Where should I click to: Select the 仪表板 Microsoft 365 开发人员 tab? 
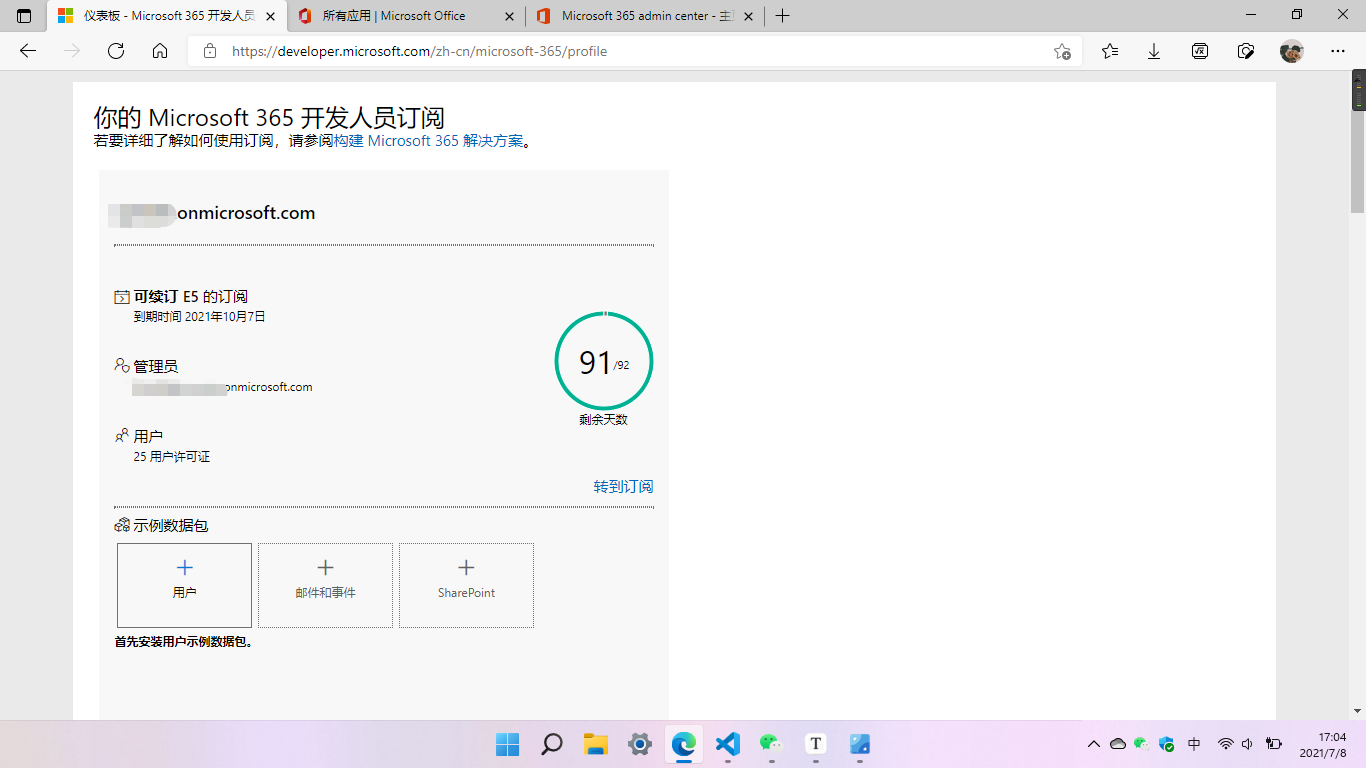(167, 16)
